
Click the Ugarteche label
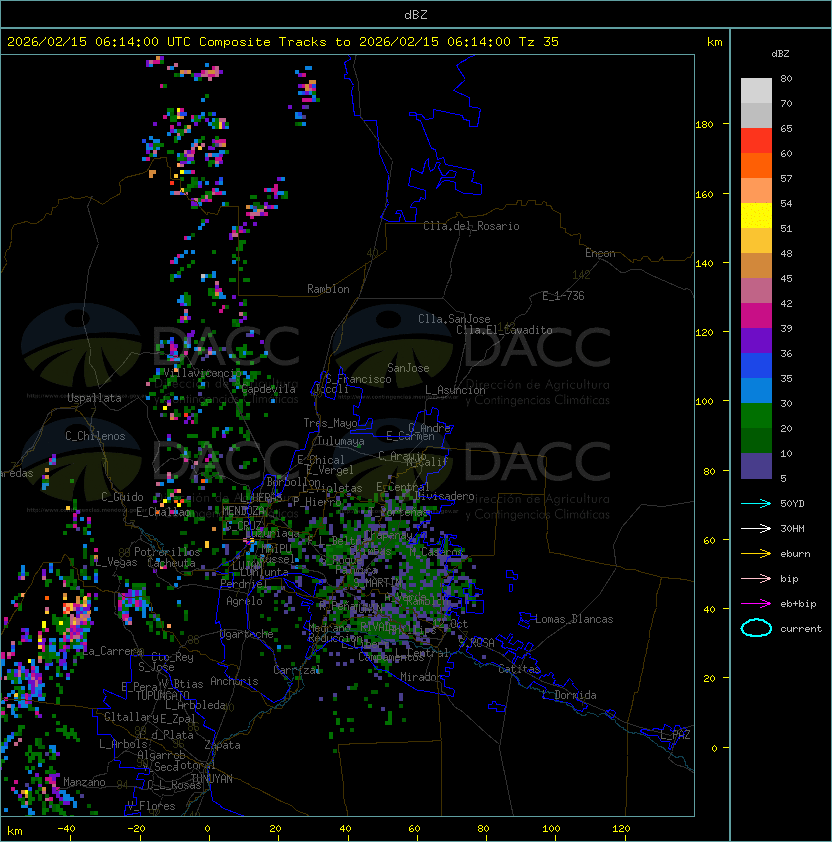tap(247, 634)
